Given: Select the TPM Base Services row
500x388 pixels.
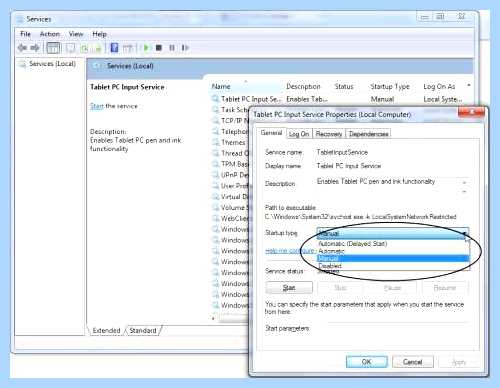Looking at the screenshot, I should coord(231,164).
